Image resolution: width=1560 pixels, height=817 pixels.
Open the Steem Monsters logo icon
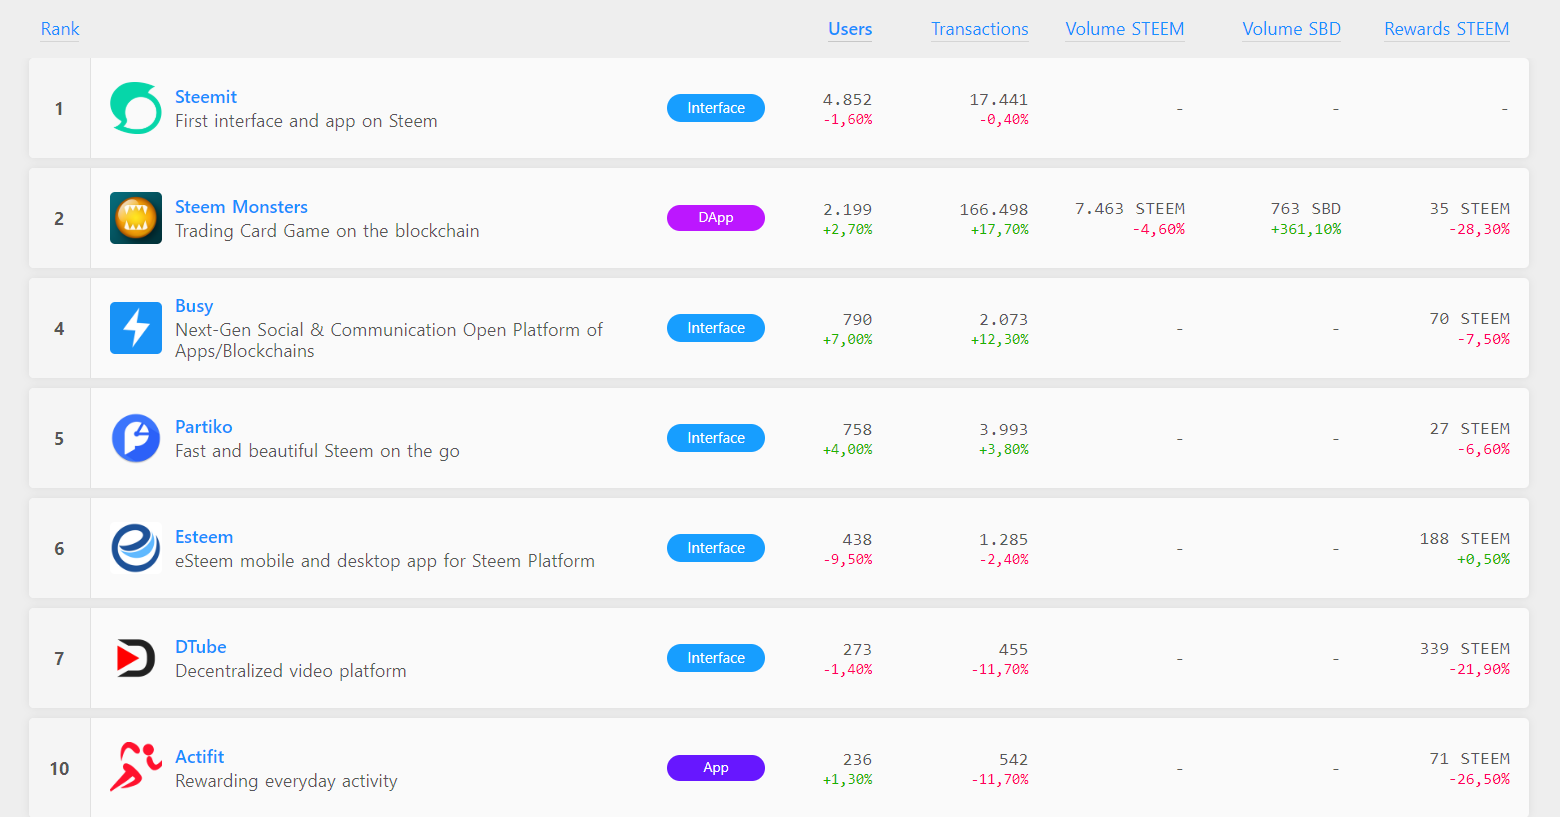(x=136, y=218)
